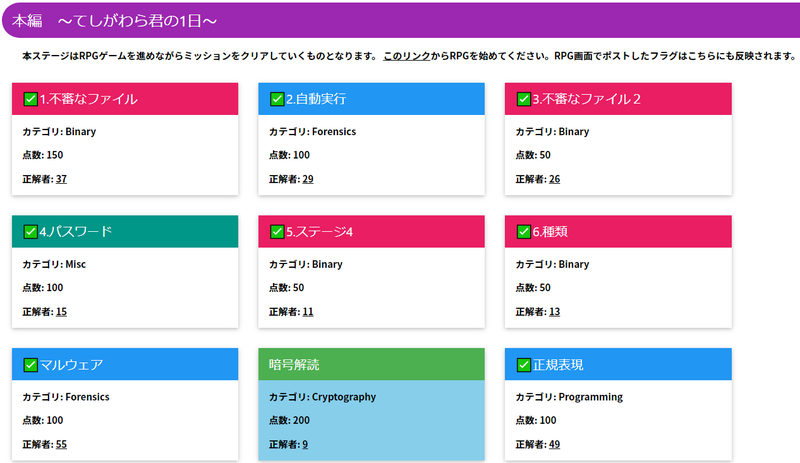Open the 1.不審なファイル challenge title
This screenshot has height=463, width=800.
tap(89, 99)
